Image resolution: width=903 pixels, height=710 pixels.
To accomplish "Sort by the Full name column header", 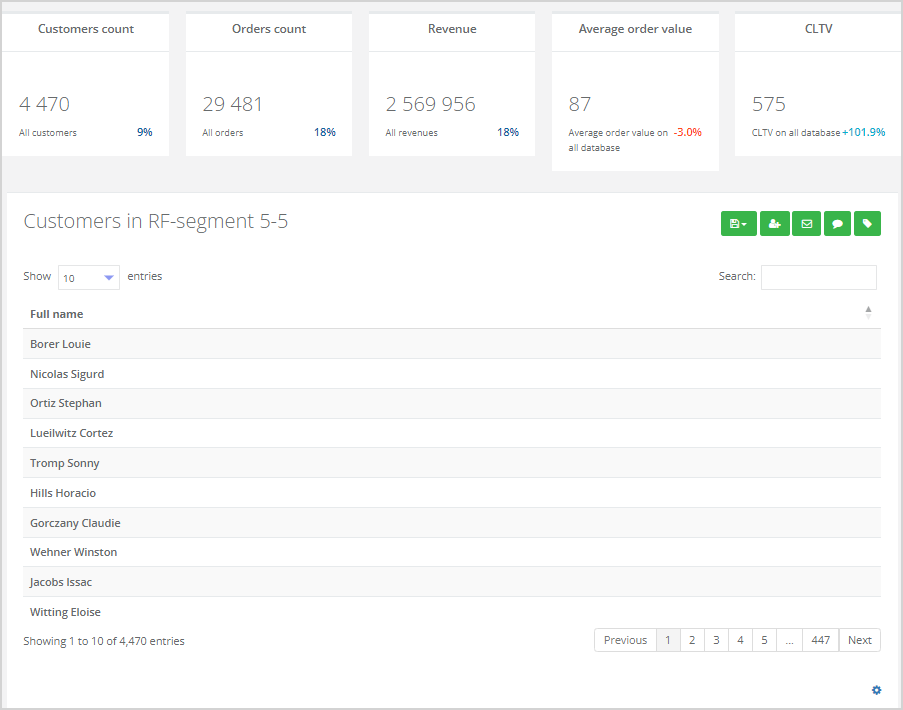I will coord(57,314).
